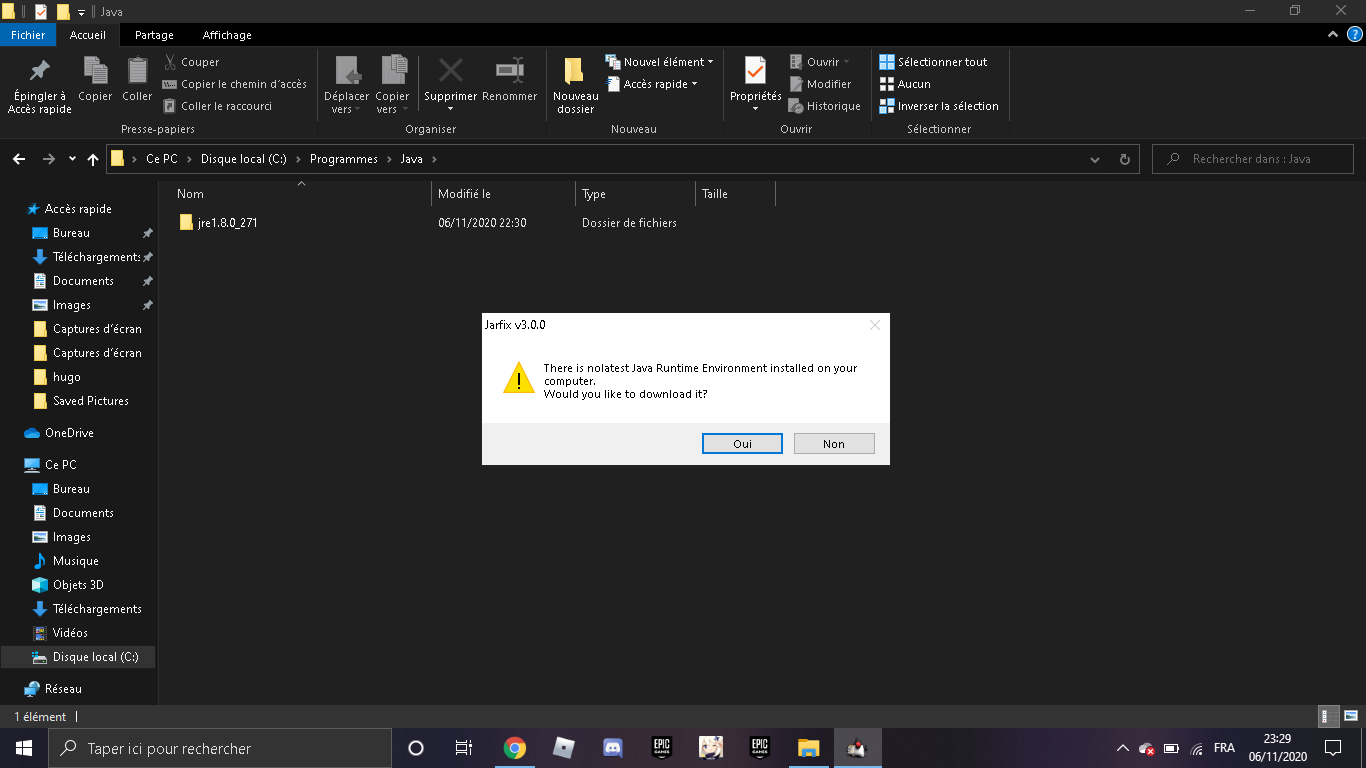The image size is (1366, 768).
Task: Open Déplacer vers dropdown
Action: pyautogui.click(x=346, y=86)
